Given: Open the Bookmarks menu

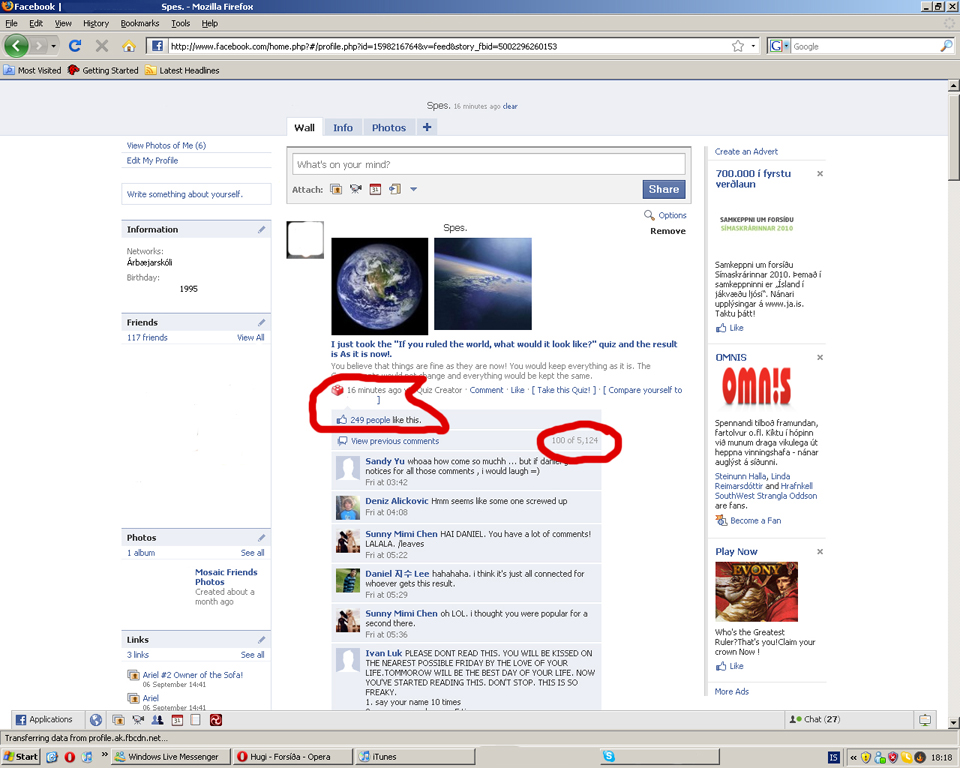Looking at the screenshot, I should pos(140,23).
